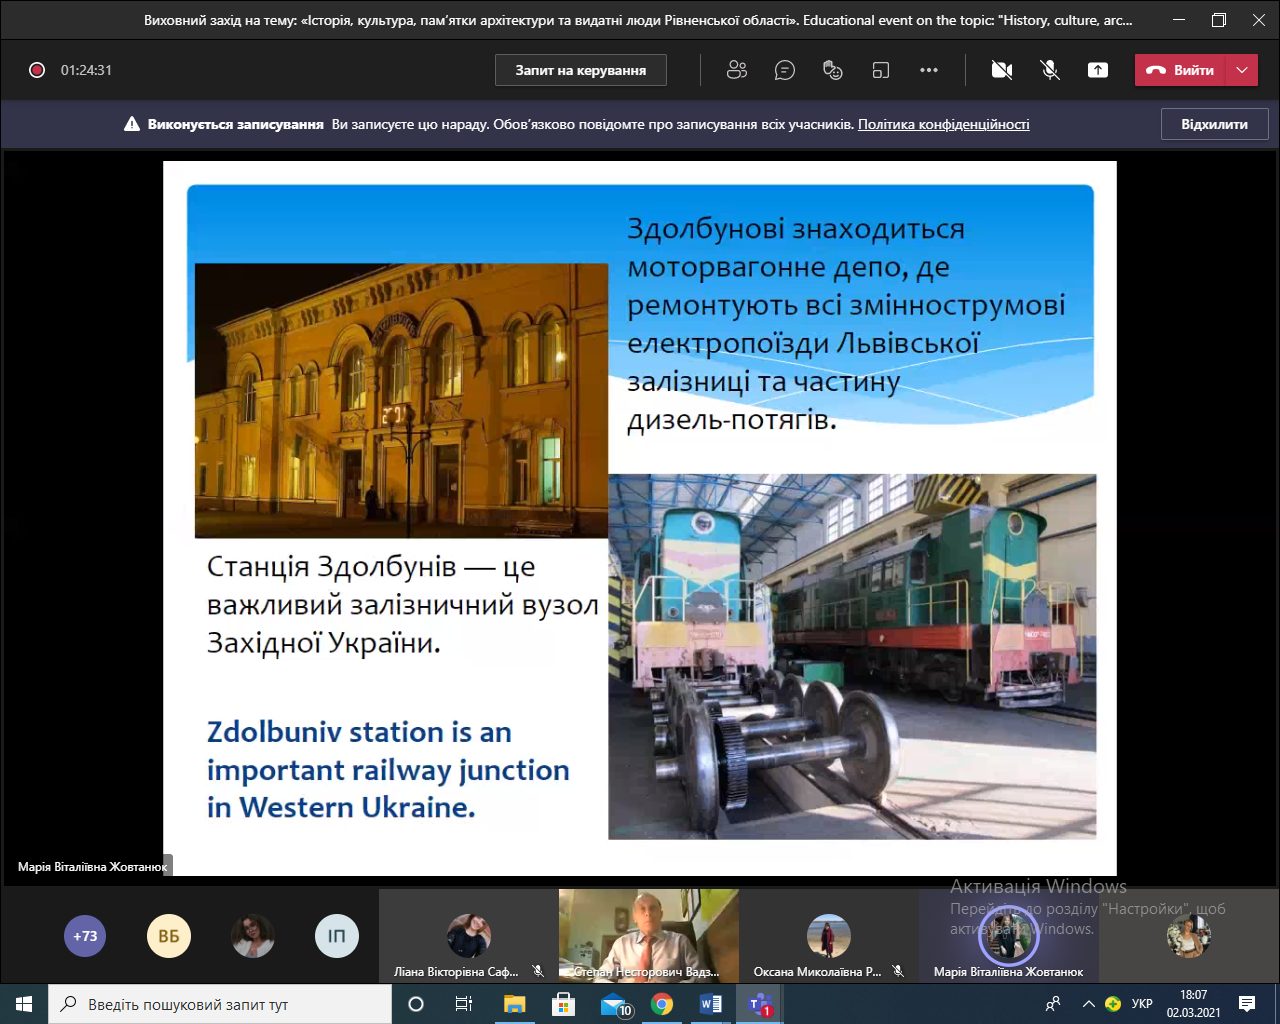Screen dimensions: 1280x1024
Task: Open Google Chrome from the taskbar
Action: (661, 1004)
